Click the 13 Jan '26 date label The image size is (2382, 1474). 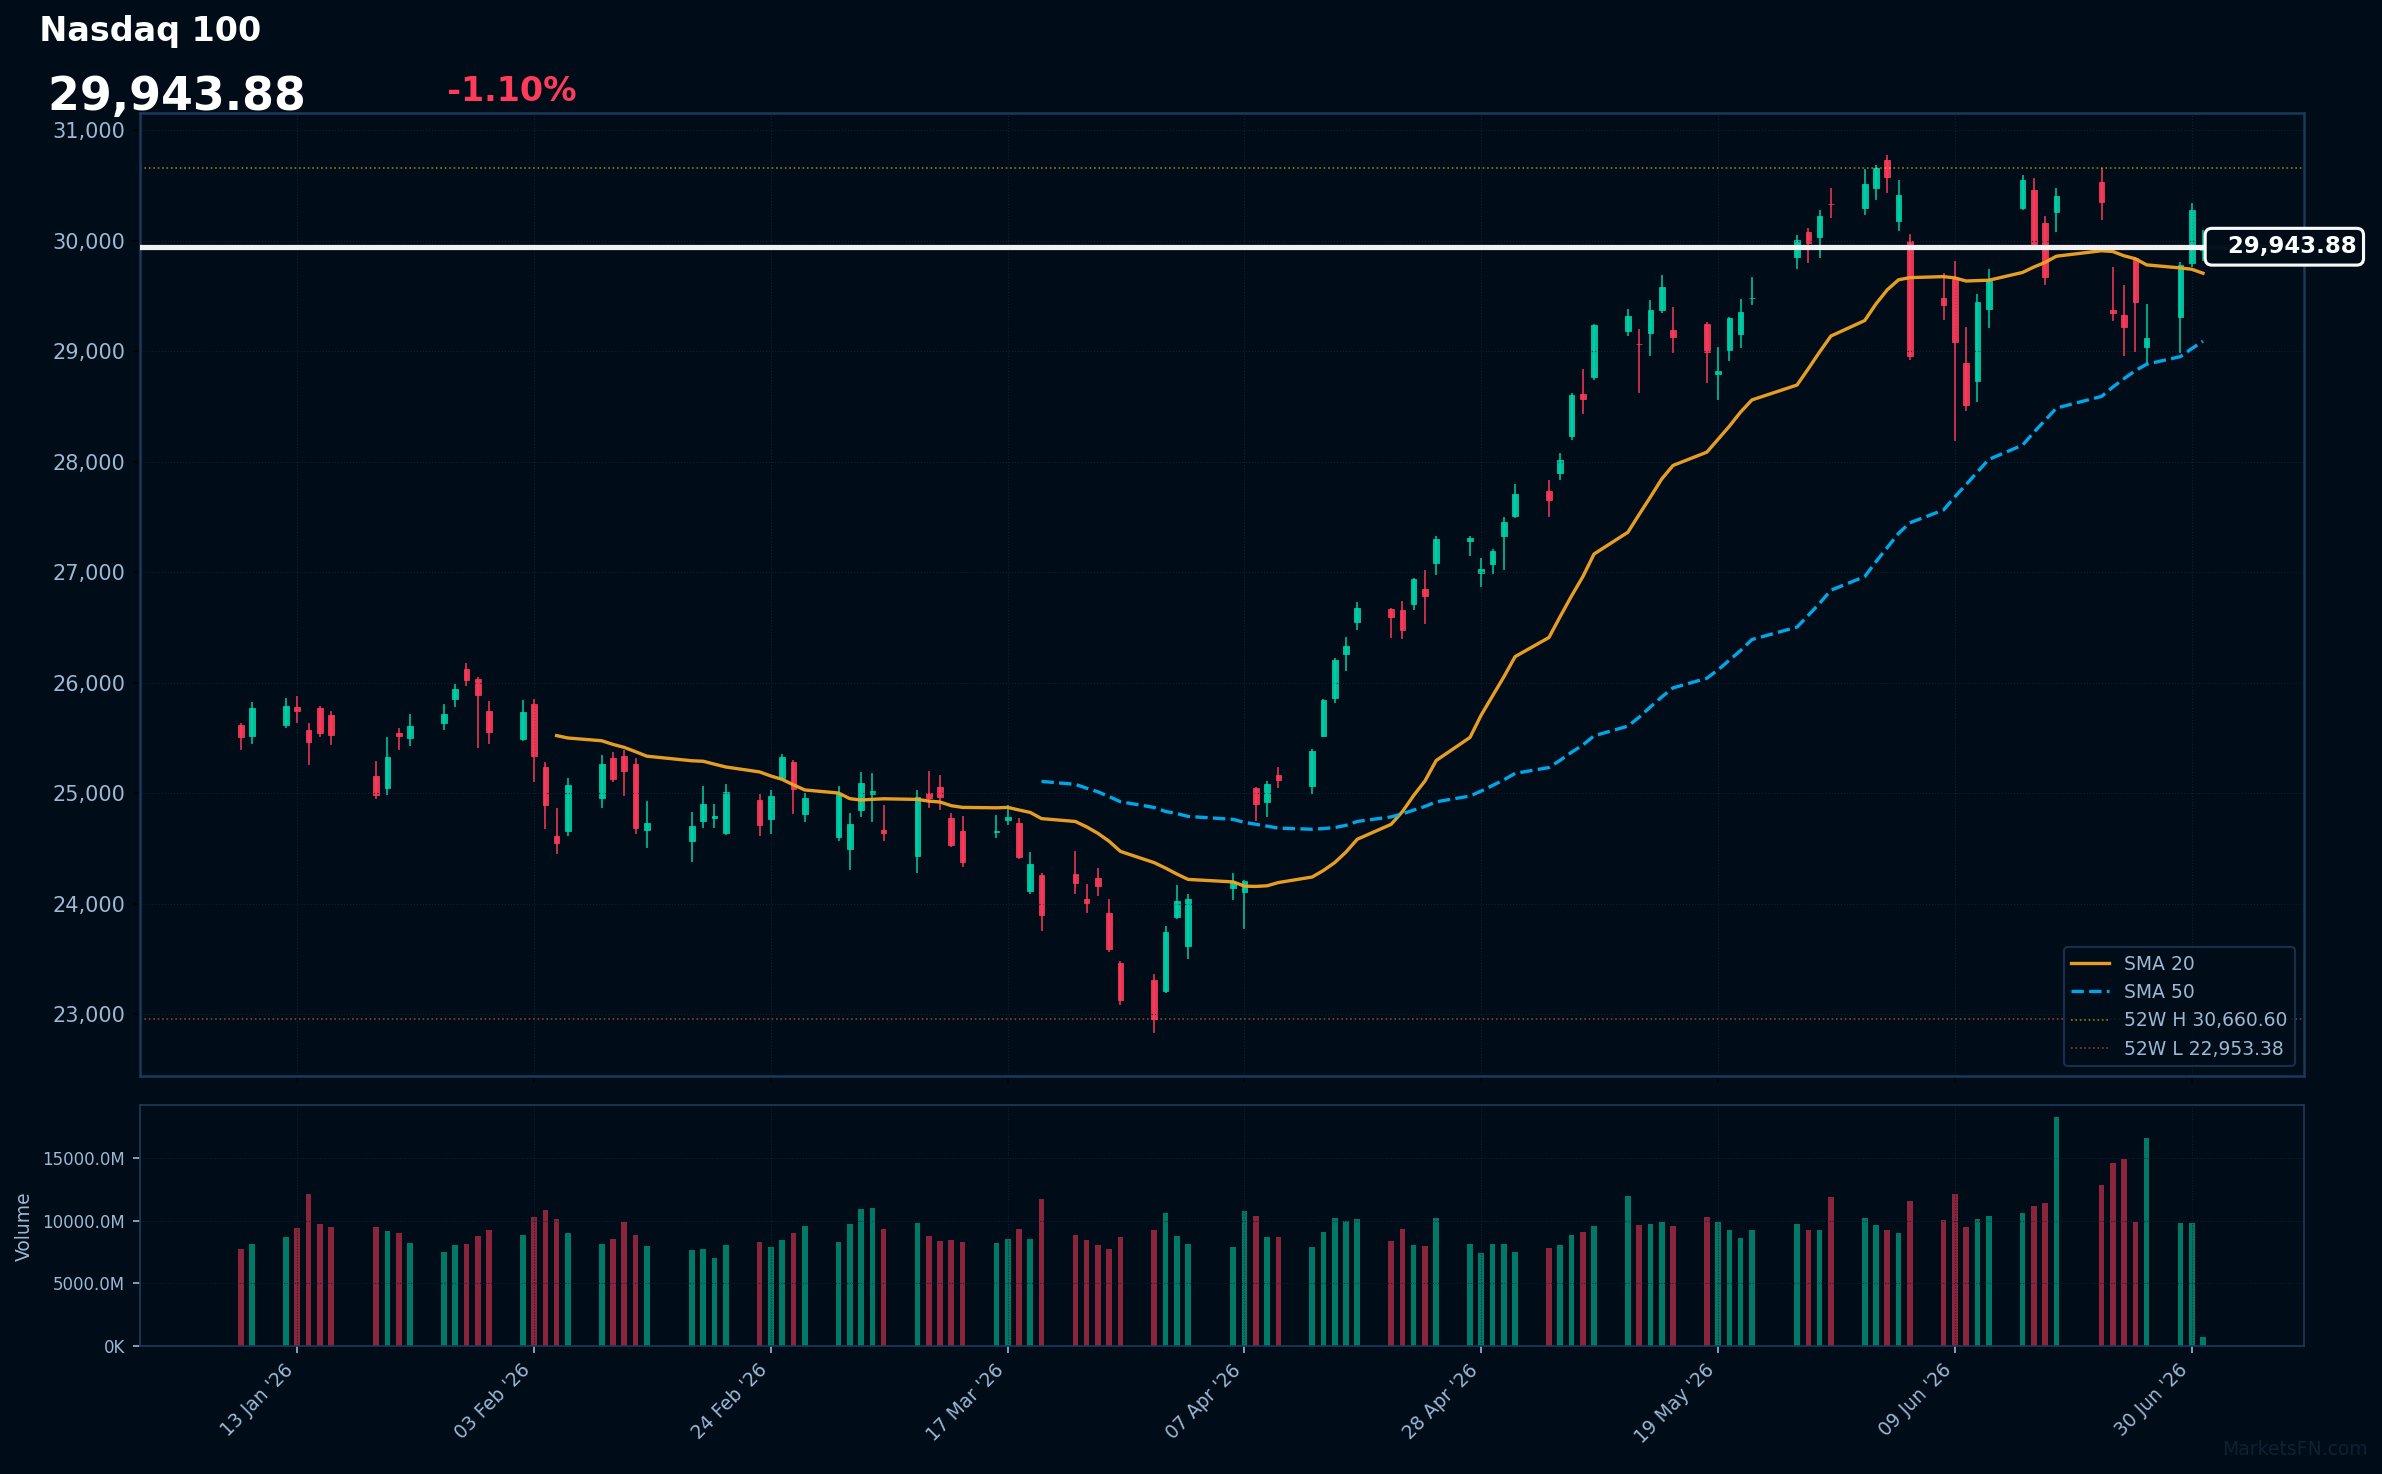pos(256,1400)
